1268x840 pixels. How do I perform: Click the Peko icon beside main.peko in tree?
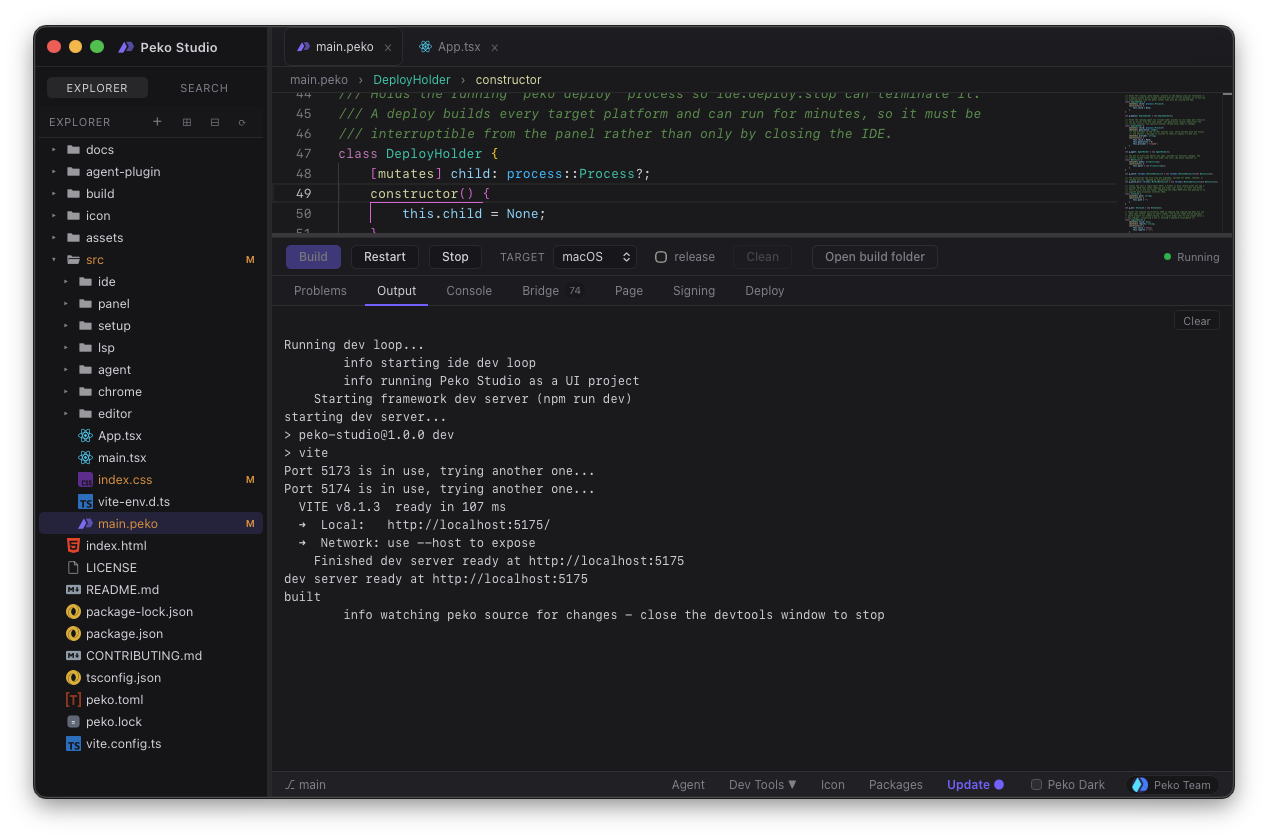85,524
